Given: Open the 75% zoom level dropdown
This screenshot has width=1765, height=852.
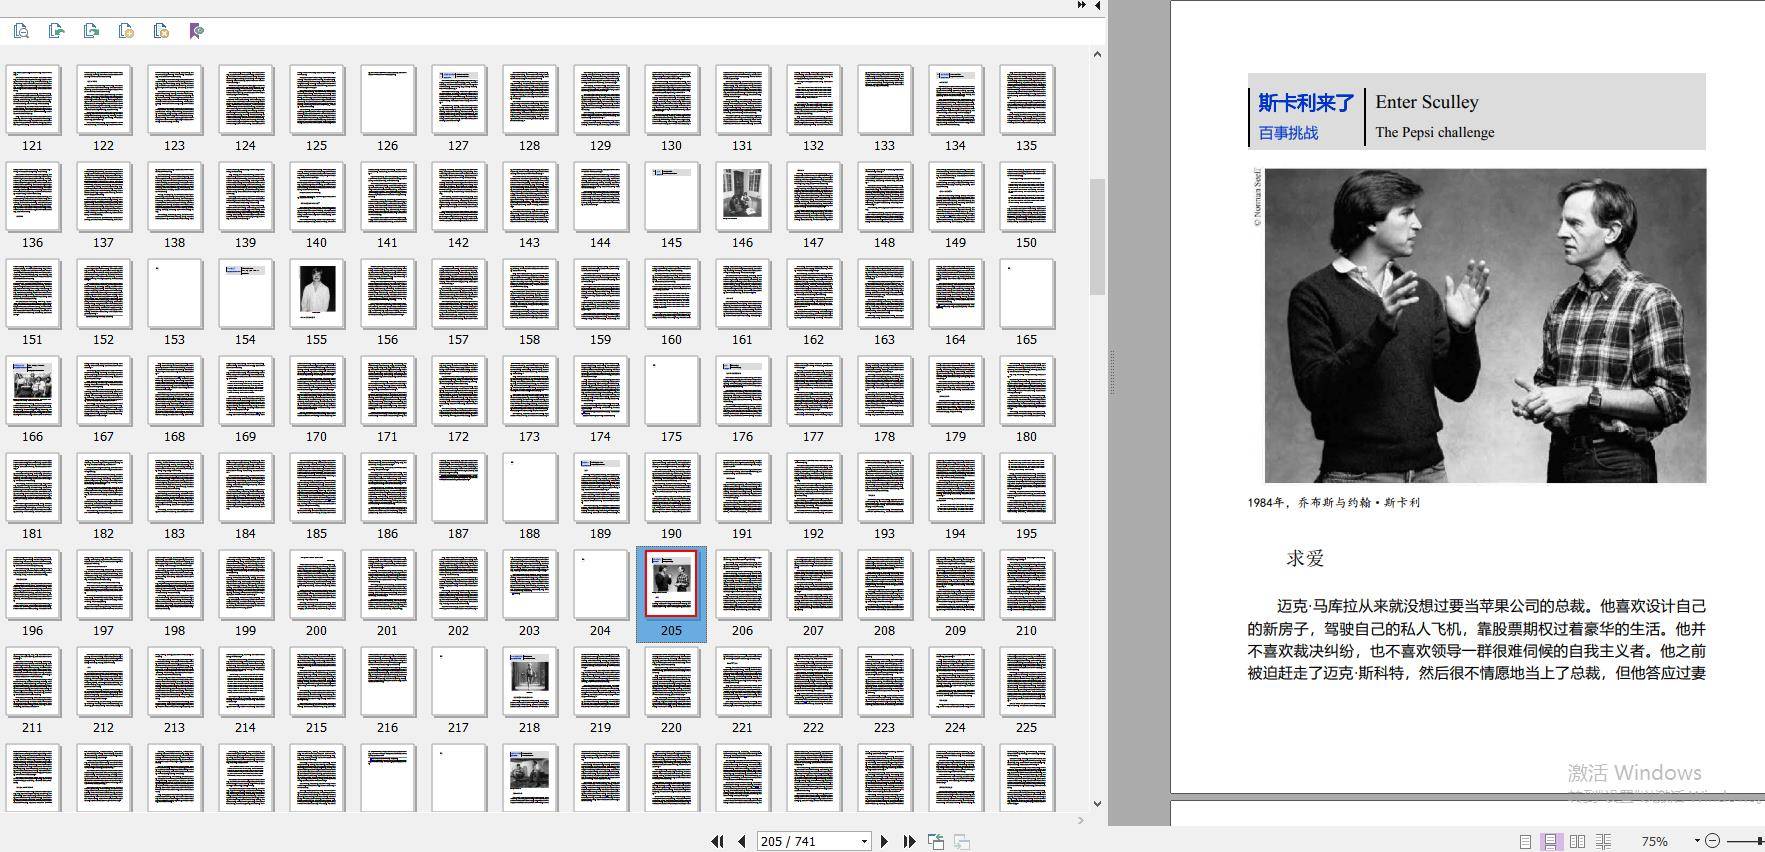Looking at the screenshot, I should [x=1696, y=841].
